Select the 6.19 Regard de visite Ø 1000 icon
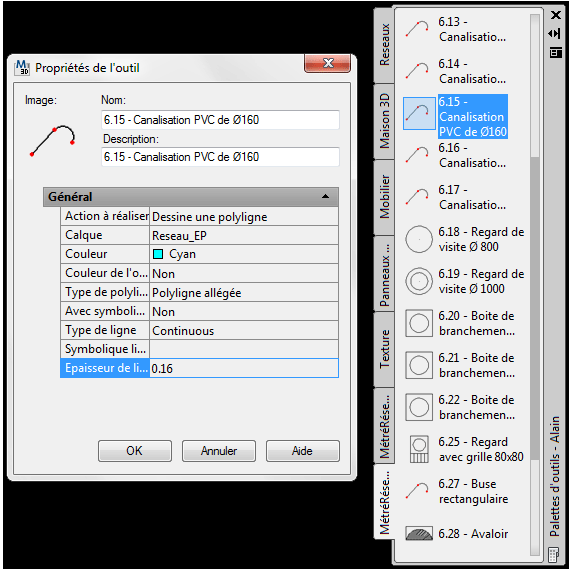This screenshot has width=572, height=574. 419,281
